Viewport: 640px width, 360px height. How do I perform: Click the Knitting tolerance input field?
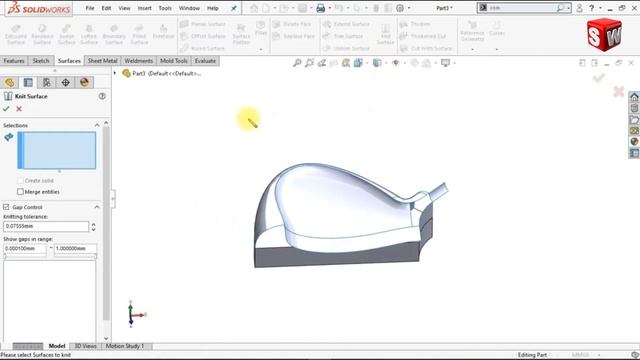tap(46, 226)
